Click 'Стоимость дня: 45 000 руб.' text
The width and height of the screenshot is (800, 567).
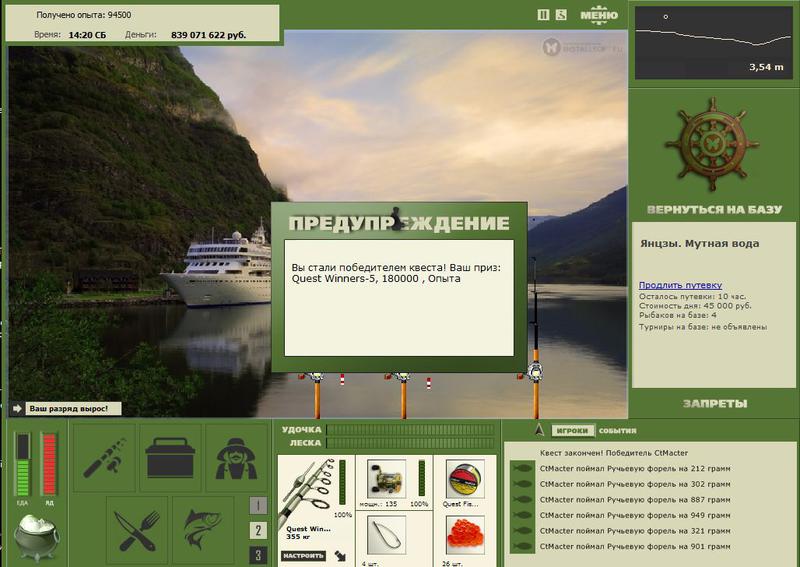[695, 306]
